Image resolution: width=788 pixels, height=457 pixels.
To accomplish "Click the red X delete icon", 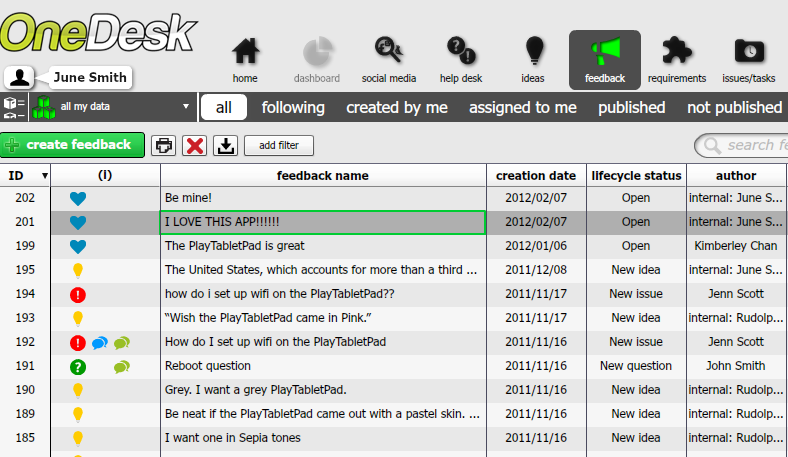I will tap(195, 146).
